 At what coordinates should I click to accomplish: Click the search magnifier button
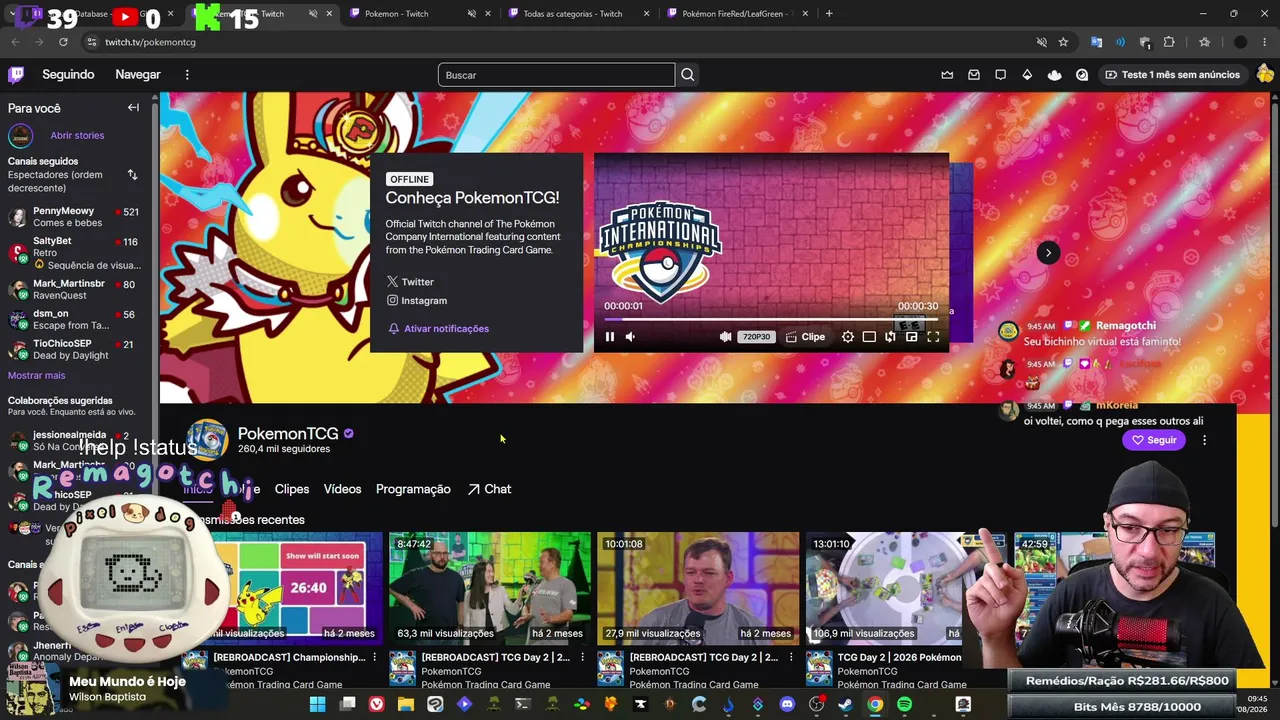687,75
